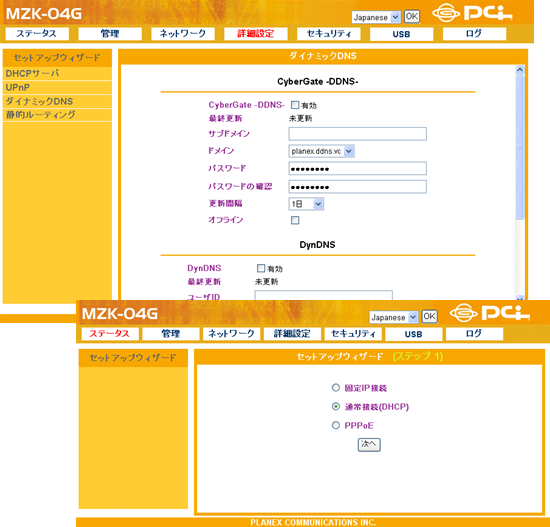Image resolution: width=550 pixels, height=527 pixels.
Task: Click セットアップウィザード in the top window sidebar
Action: (57, 58)
